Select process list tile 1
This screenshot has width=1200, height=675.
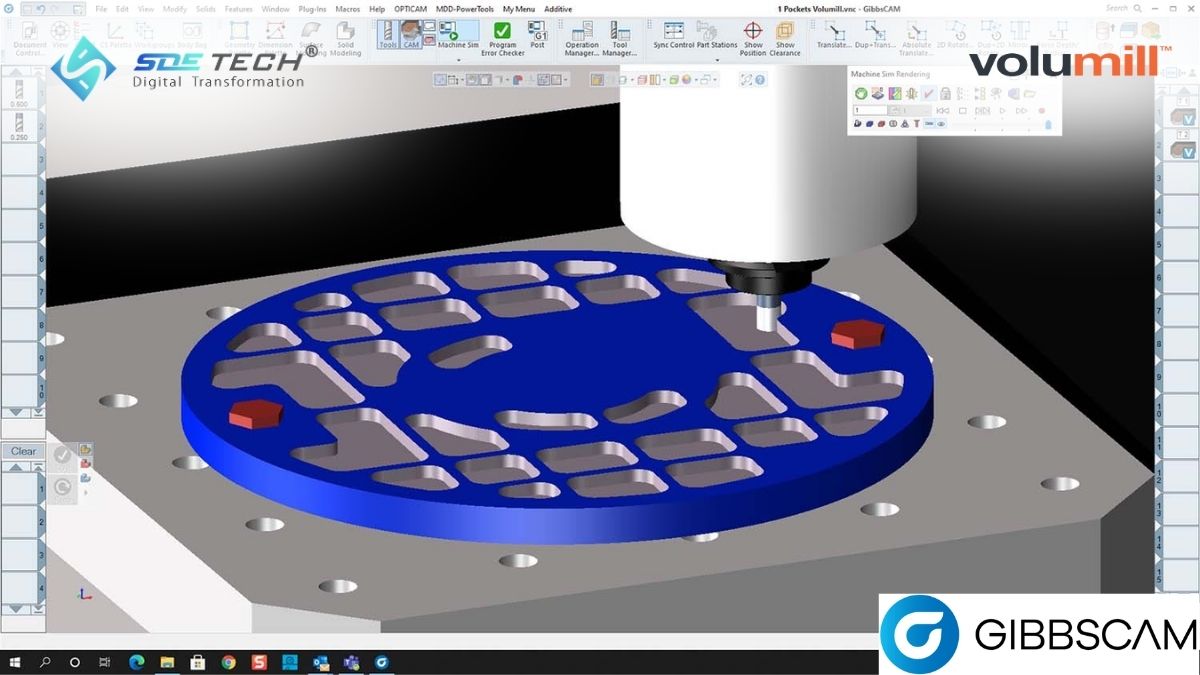pyautogui.click(x=20, y=488)
